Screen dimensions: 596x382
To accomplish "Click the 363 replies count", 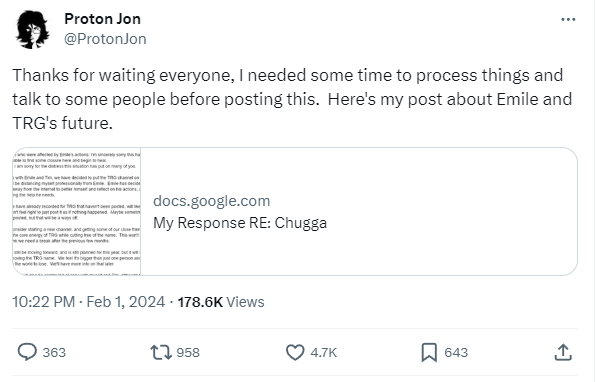I will tap(54, 353).
